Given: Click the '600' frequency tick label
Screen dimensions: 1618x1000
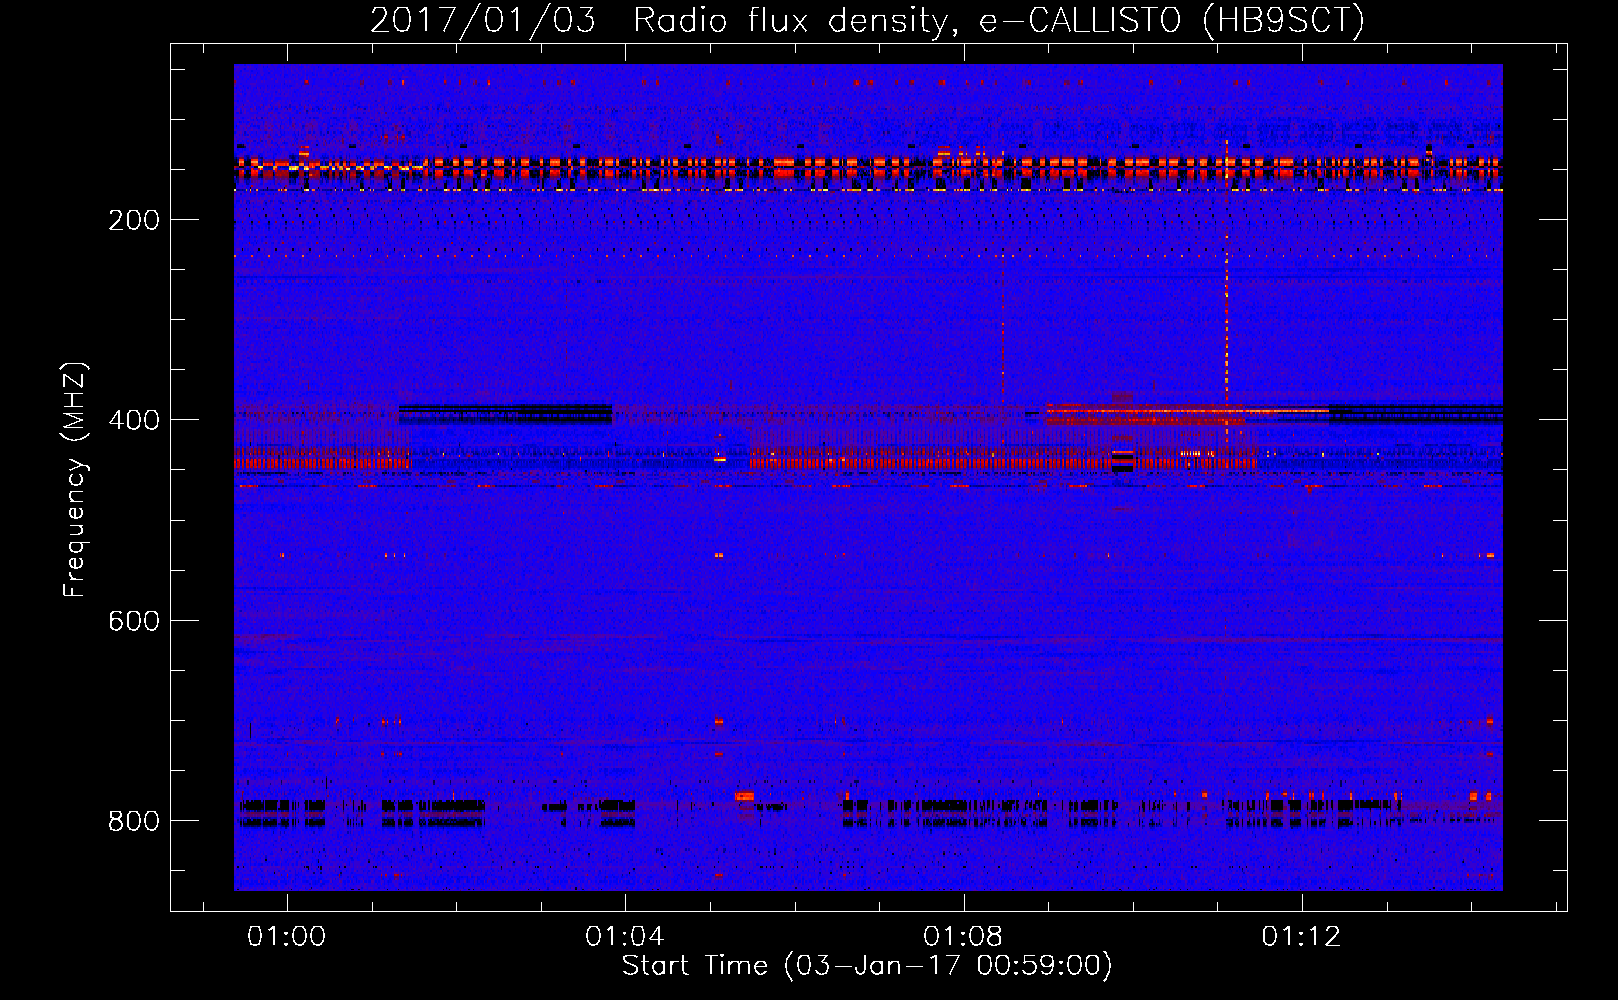Looking at the screenshot, I should (x=134, y=621).
